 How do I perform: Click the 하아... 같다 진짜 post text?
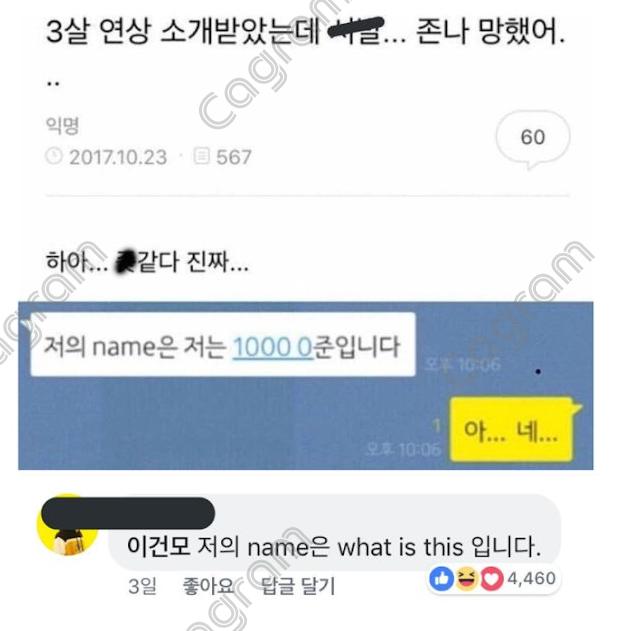[147, 262]
